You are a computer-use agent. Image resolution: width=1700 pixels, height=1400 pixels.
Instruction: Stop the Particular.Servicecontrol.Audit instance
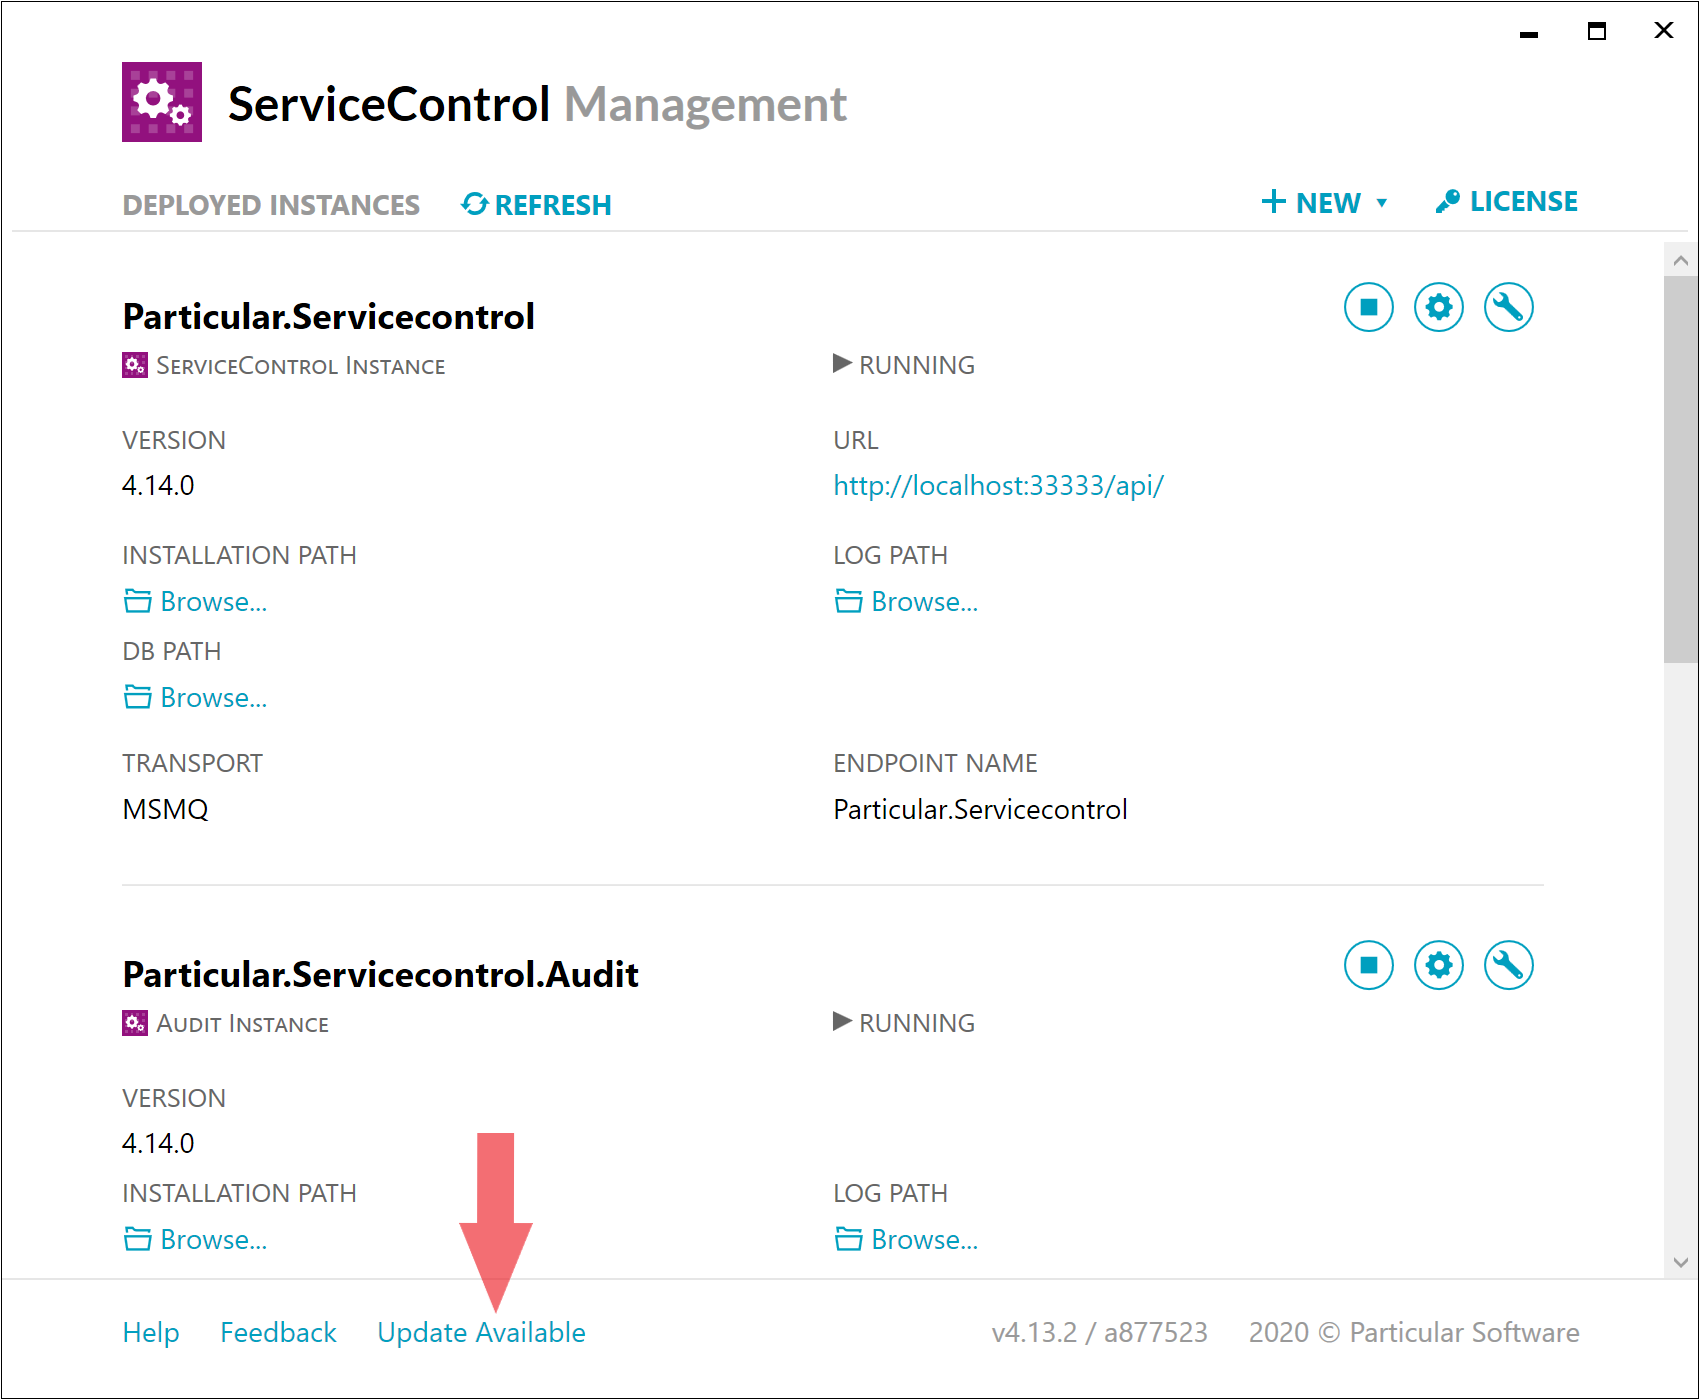pos(1368,965)
